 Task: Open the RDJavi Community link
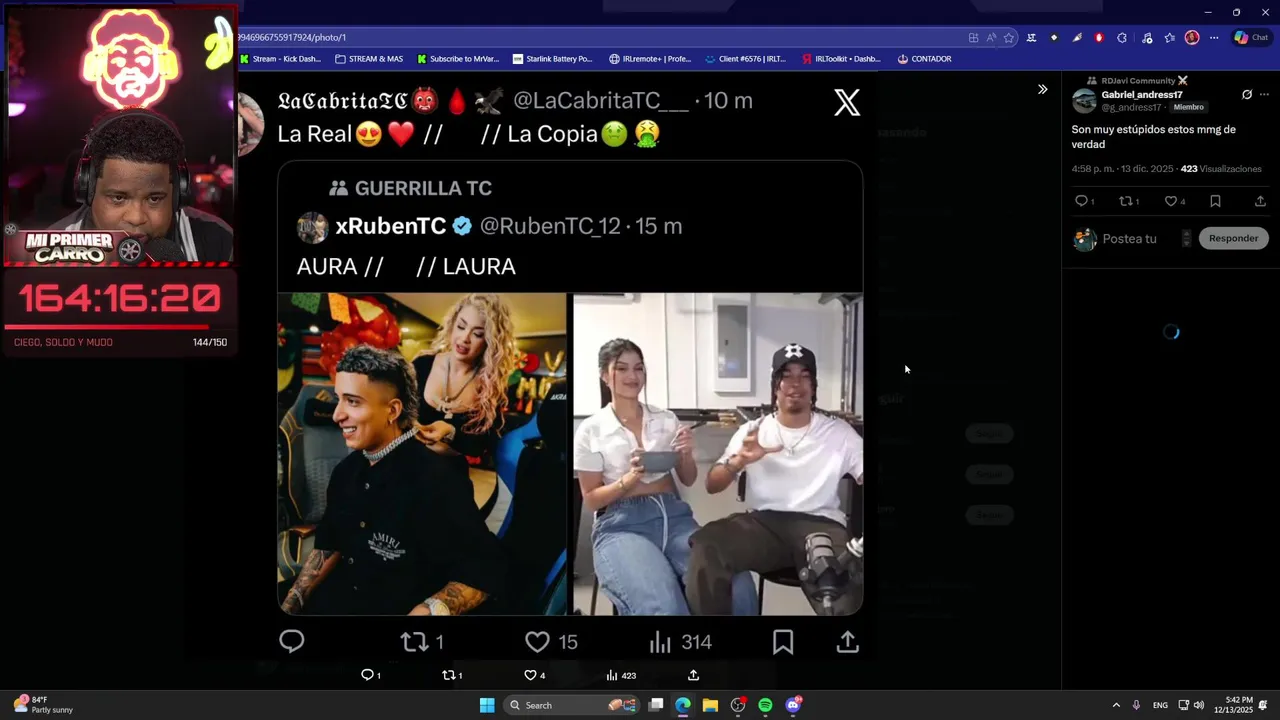[x=1138, y=81]
